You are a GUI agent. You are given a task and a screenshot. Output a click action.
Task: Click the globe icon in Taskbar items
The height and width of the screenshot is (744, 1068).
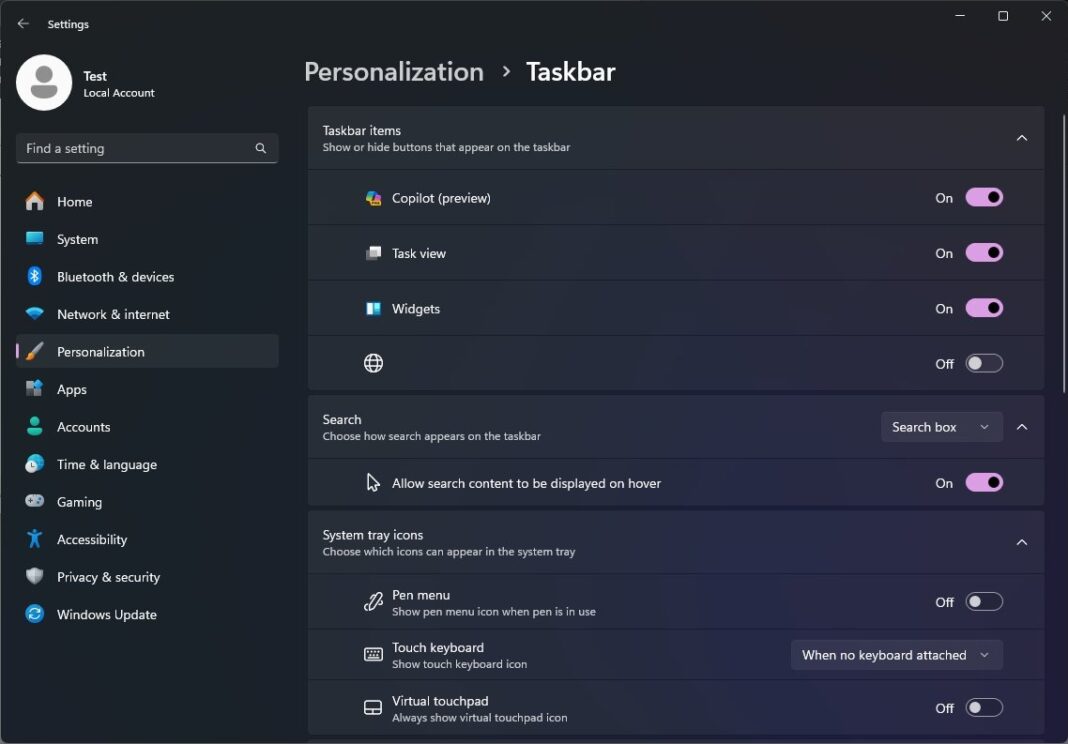(x=373, y=363)
